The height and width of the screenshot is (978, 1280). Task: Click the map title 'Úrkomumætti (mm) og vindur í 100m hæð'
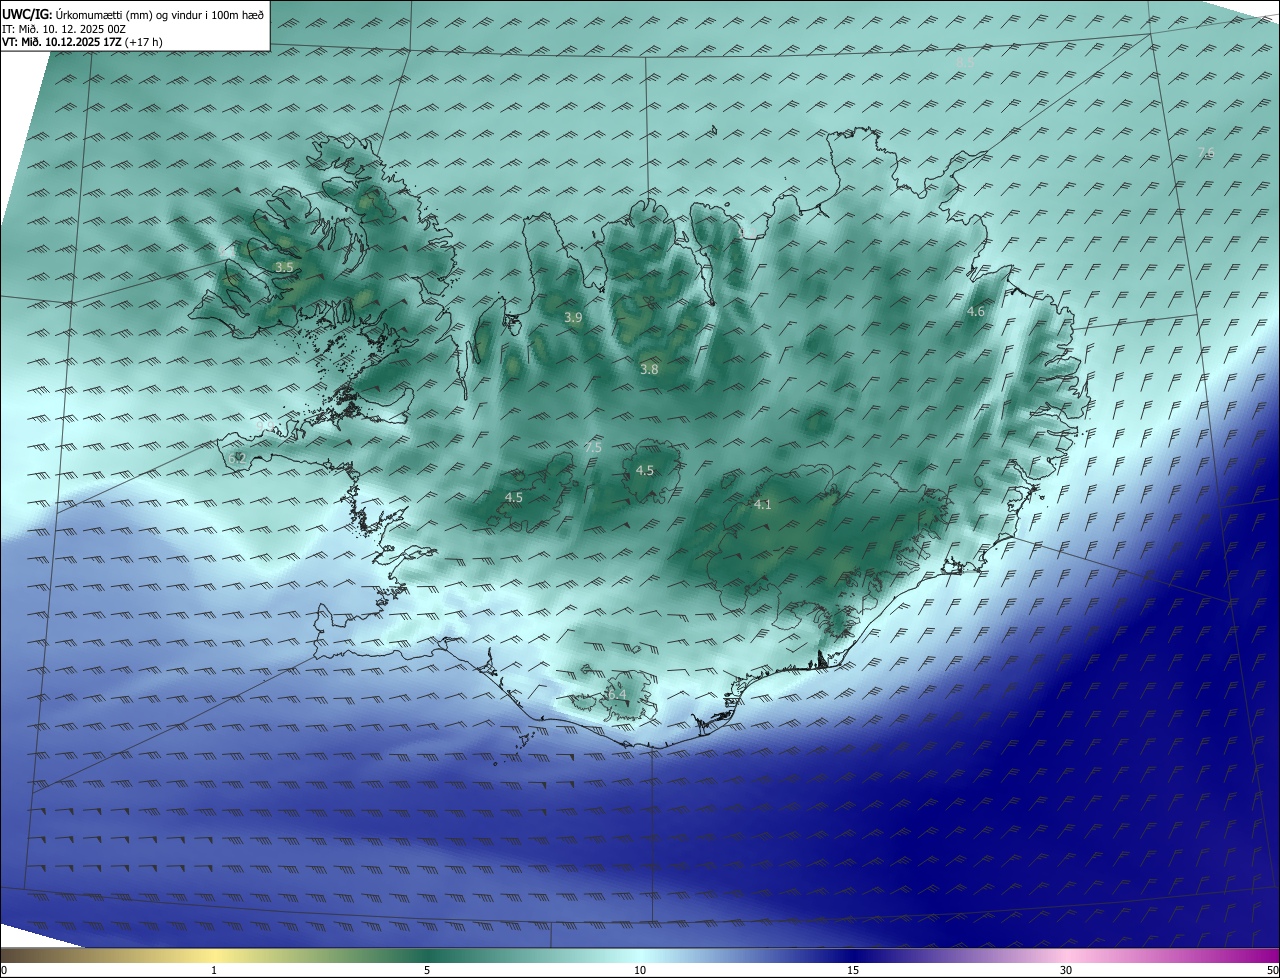point(158,15)
